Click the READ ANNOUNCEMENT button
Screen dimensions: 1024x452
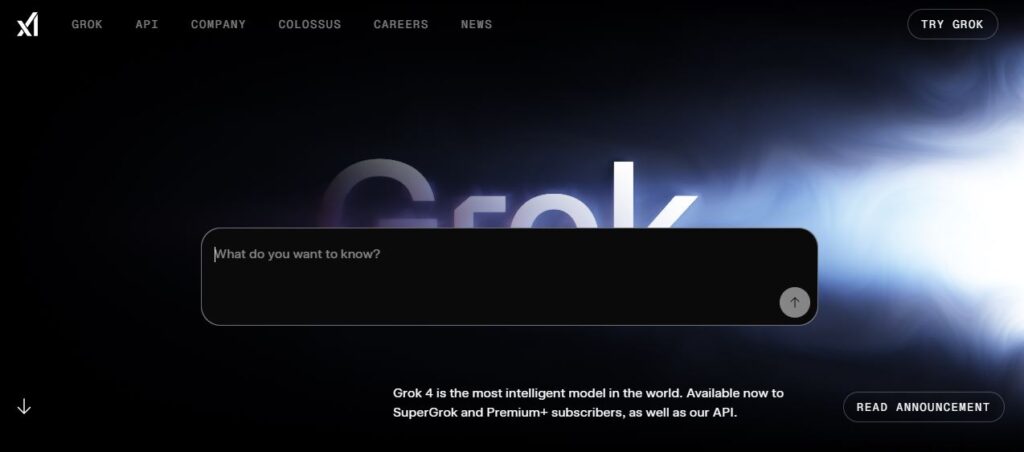click(923, 407)
